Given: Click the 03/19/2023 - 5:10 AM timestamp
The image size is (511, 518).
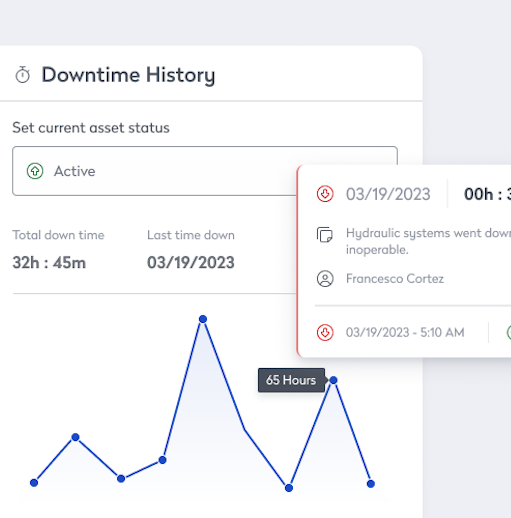Looking at the screenshot, I should pos(405,332).
